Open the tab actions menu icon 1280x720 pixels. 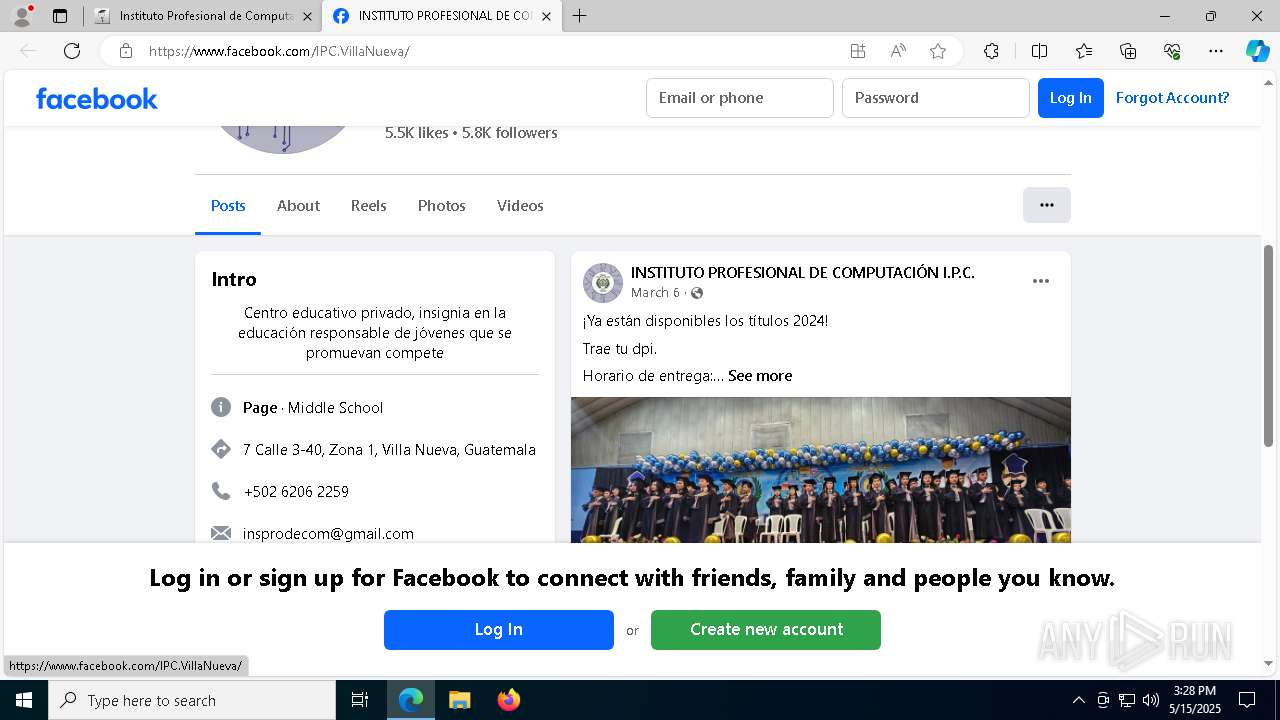(x=60, y=16)
